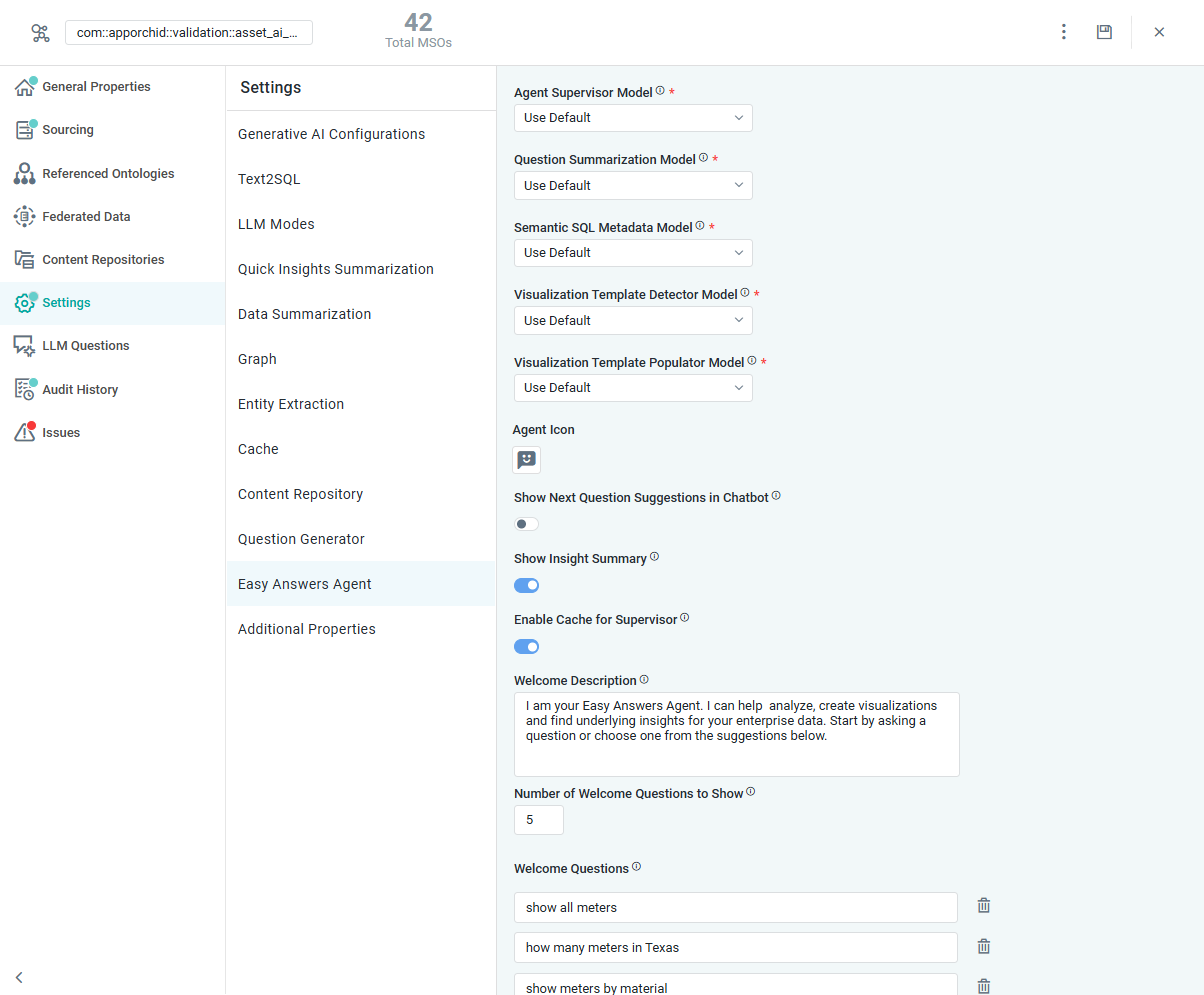Disable the Show Insight Summary toggle

[526, 585]
